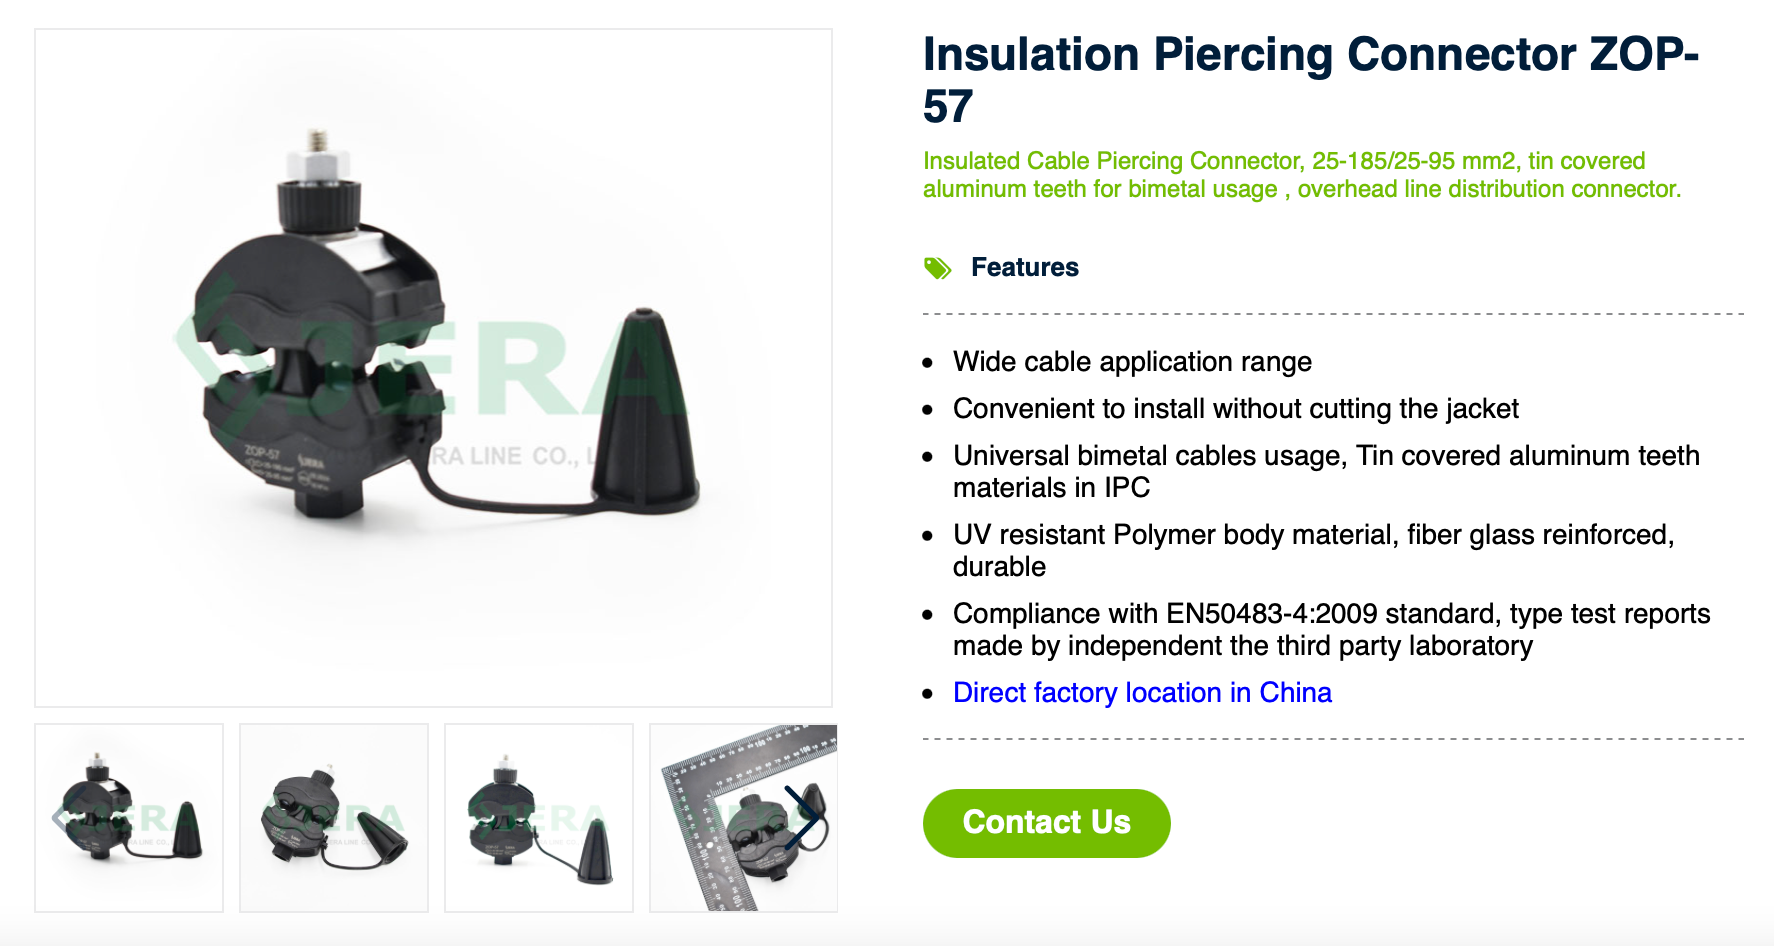This screenshot has height=946, width=1774.
Task: Click the green product description subtitle
Action: tap(1302, 175)
